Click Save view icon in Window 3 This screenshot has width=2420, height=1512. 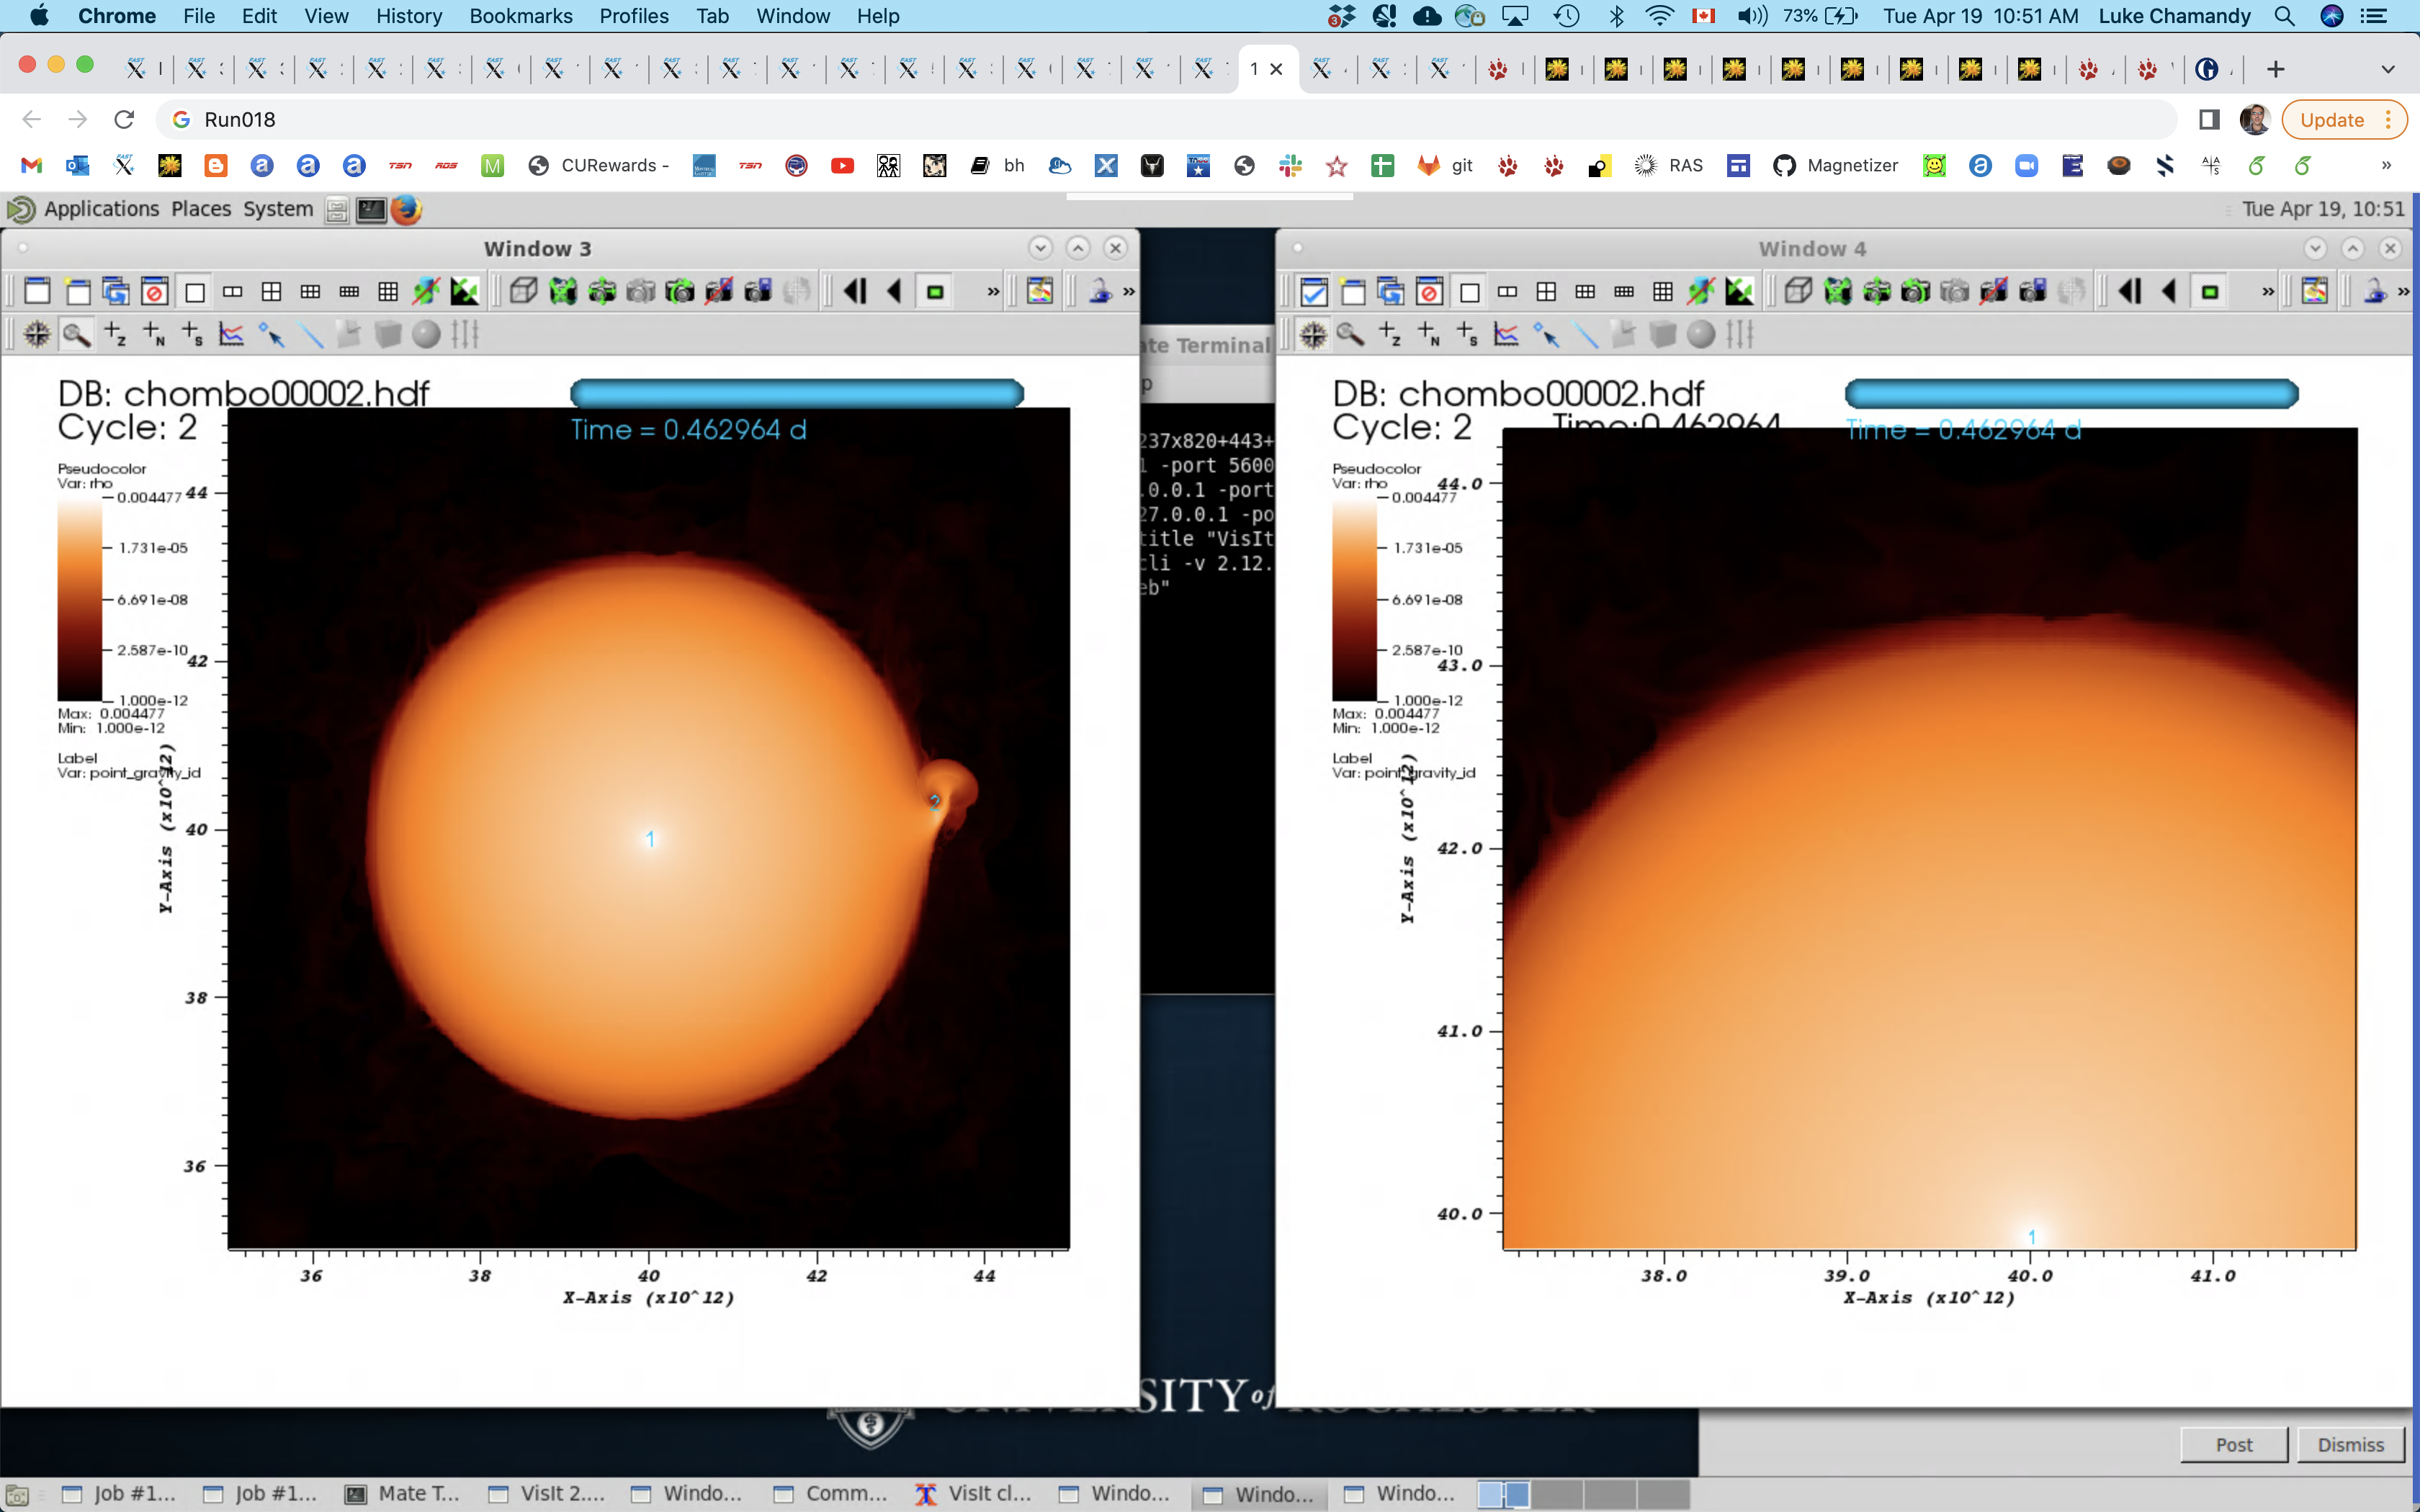758,292
